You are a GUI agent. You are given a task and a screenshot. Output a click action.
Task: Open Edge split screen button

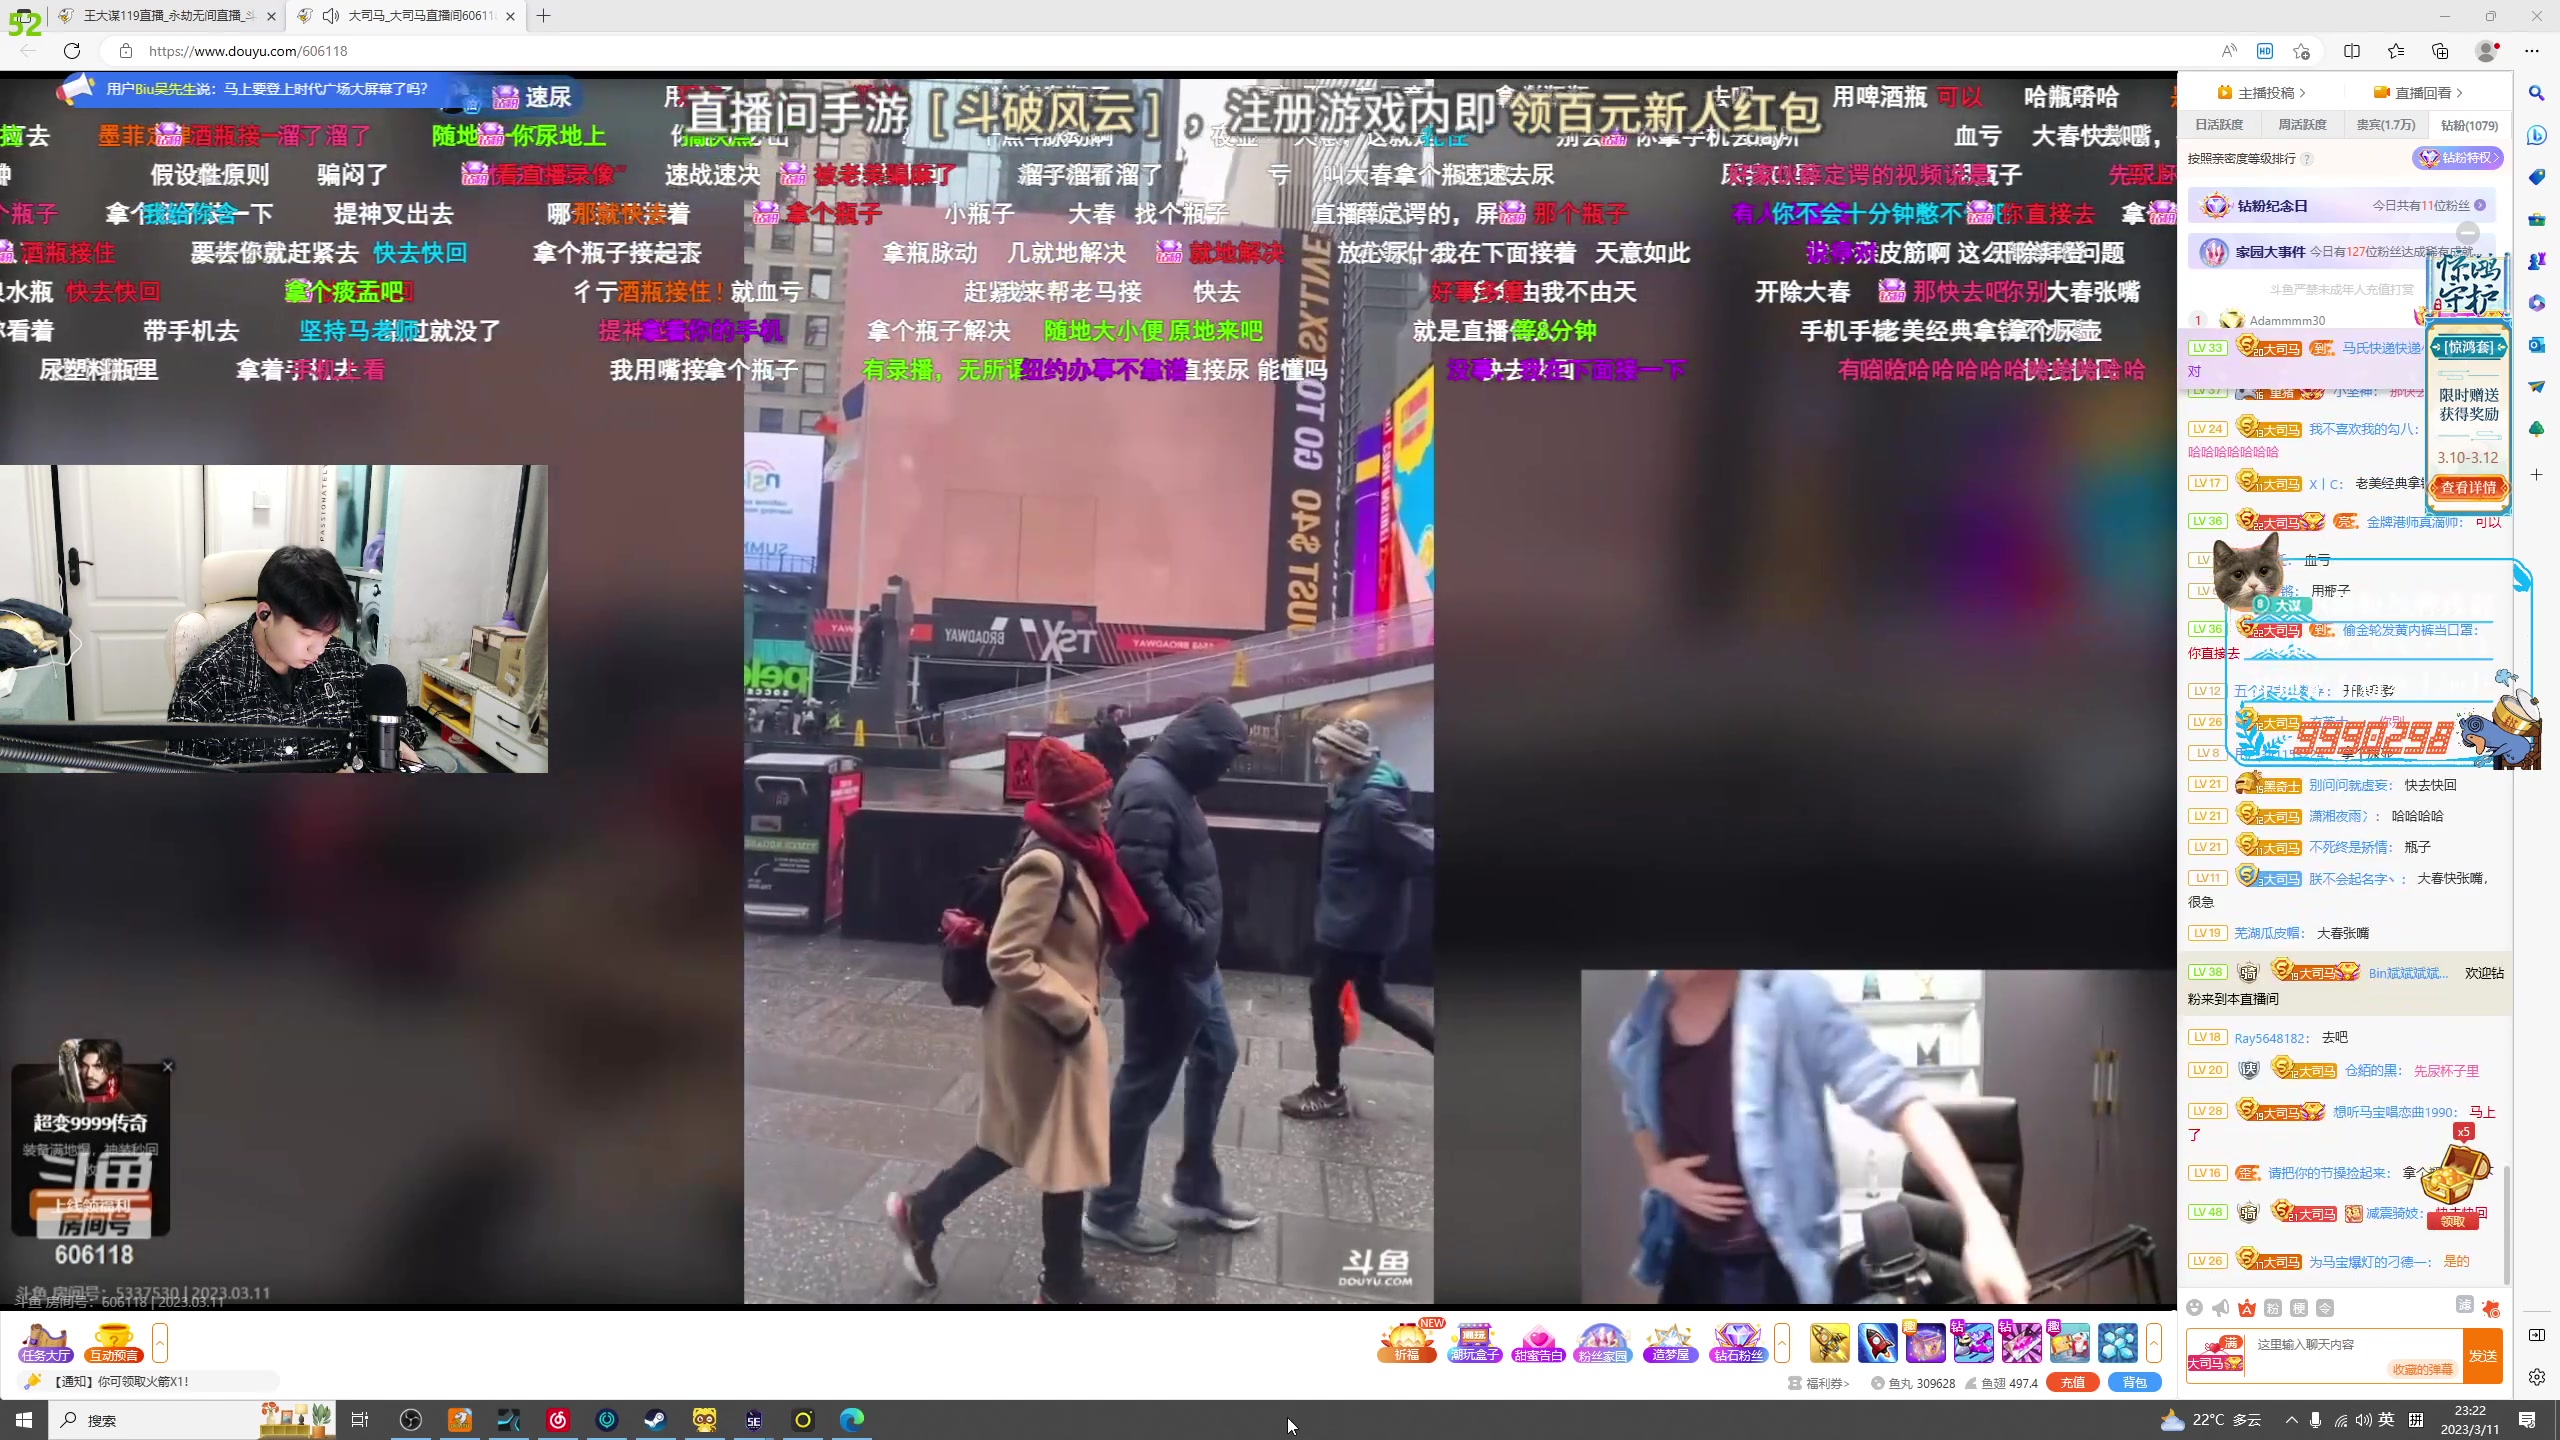tap(2352, 51)
